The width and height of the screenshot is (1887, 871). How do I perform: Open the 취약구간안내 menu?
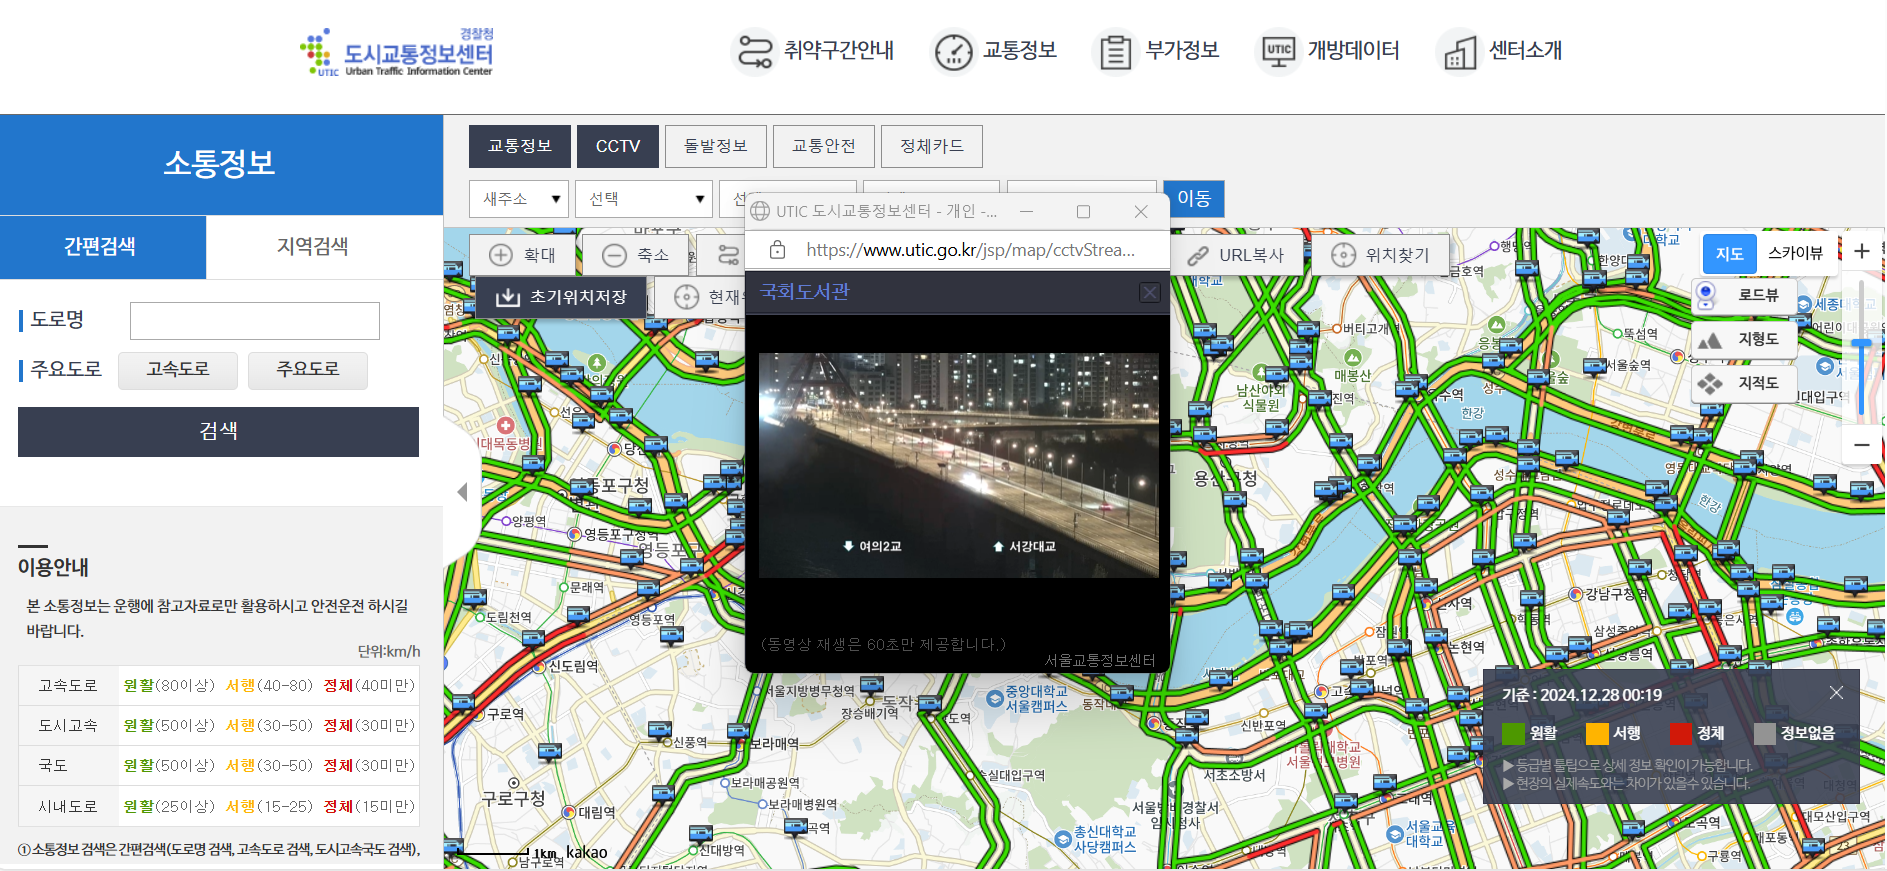pyautogui.click(x=838, y=51)
